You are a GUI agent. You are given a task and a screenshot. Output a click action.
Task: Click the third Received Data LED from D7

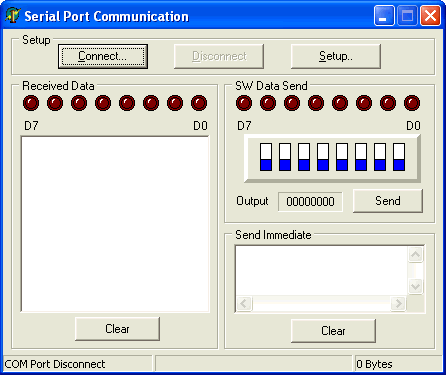click(79, 103)
